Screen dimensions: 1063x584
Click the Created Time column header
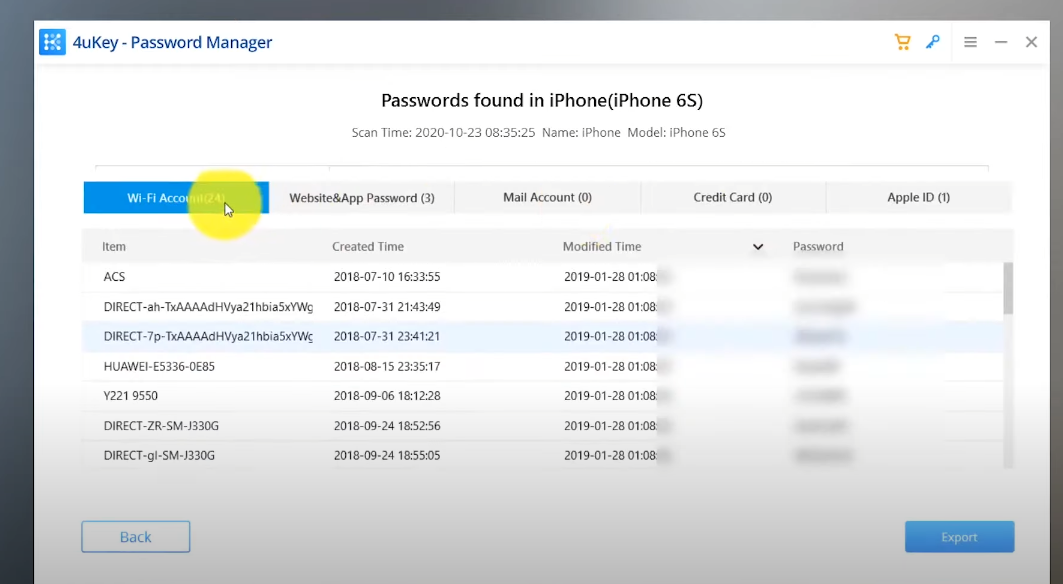367,246
